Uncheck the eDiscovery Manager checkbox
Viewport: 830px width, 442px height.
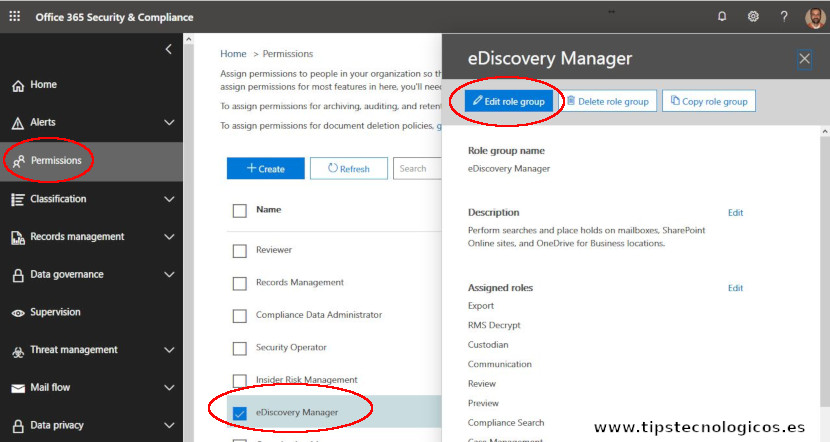coord(239,412)
